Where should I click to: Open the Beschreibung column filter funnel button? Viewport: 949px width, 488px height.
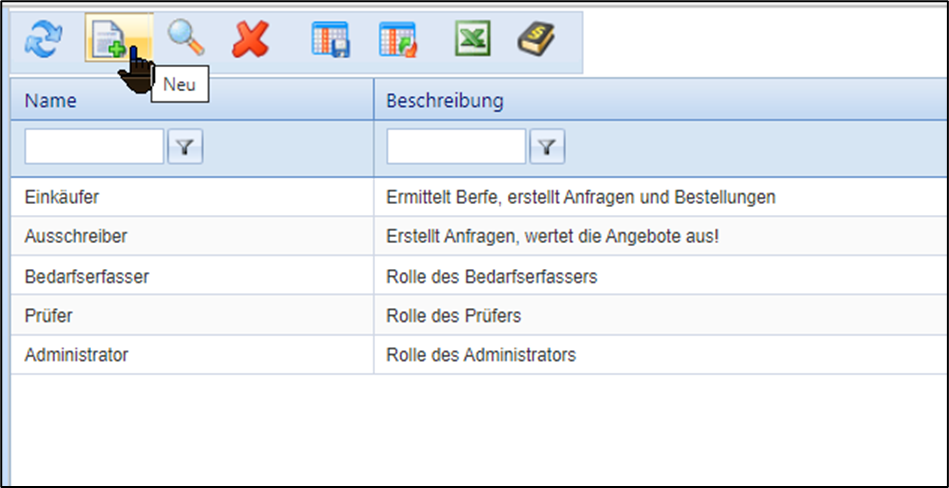547,148
